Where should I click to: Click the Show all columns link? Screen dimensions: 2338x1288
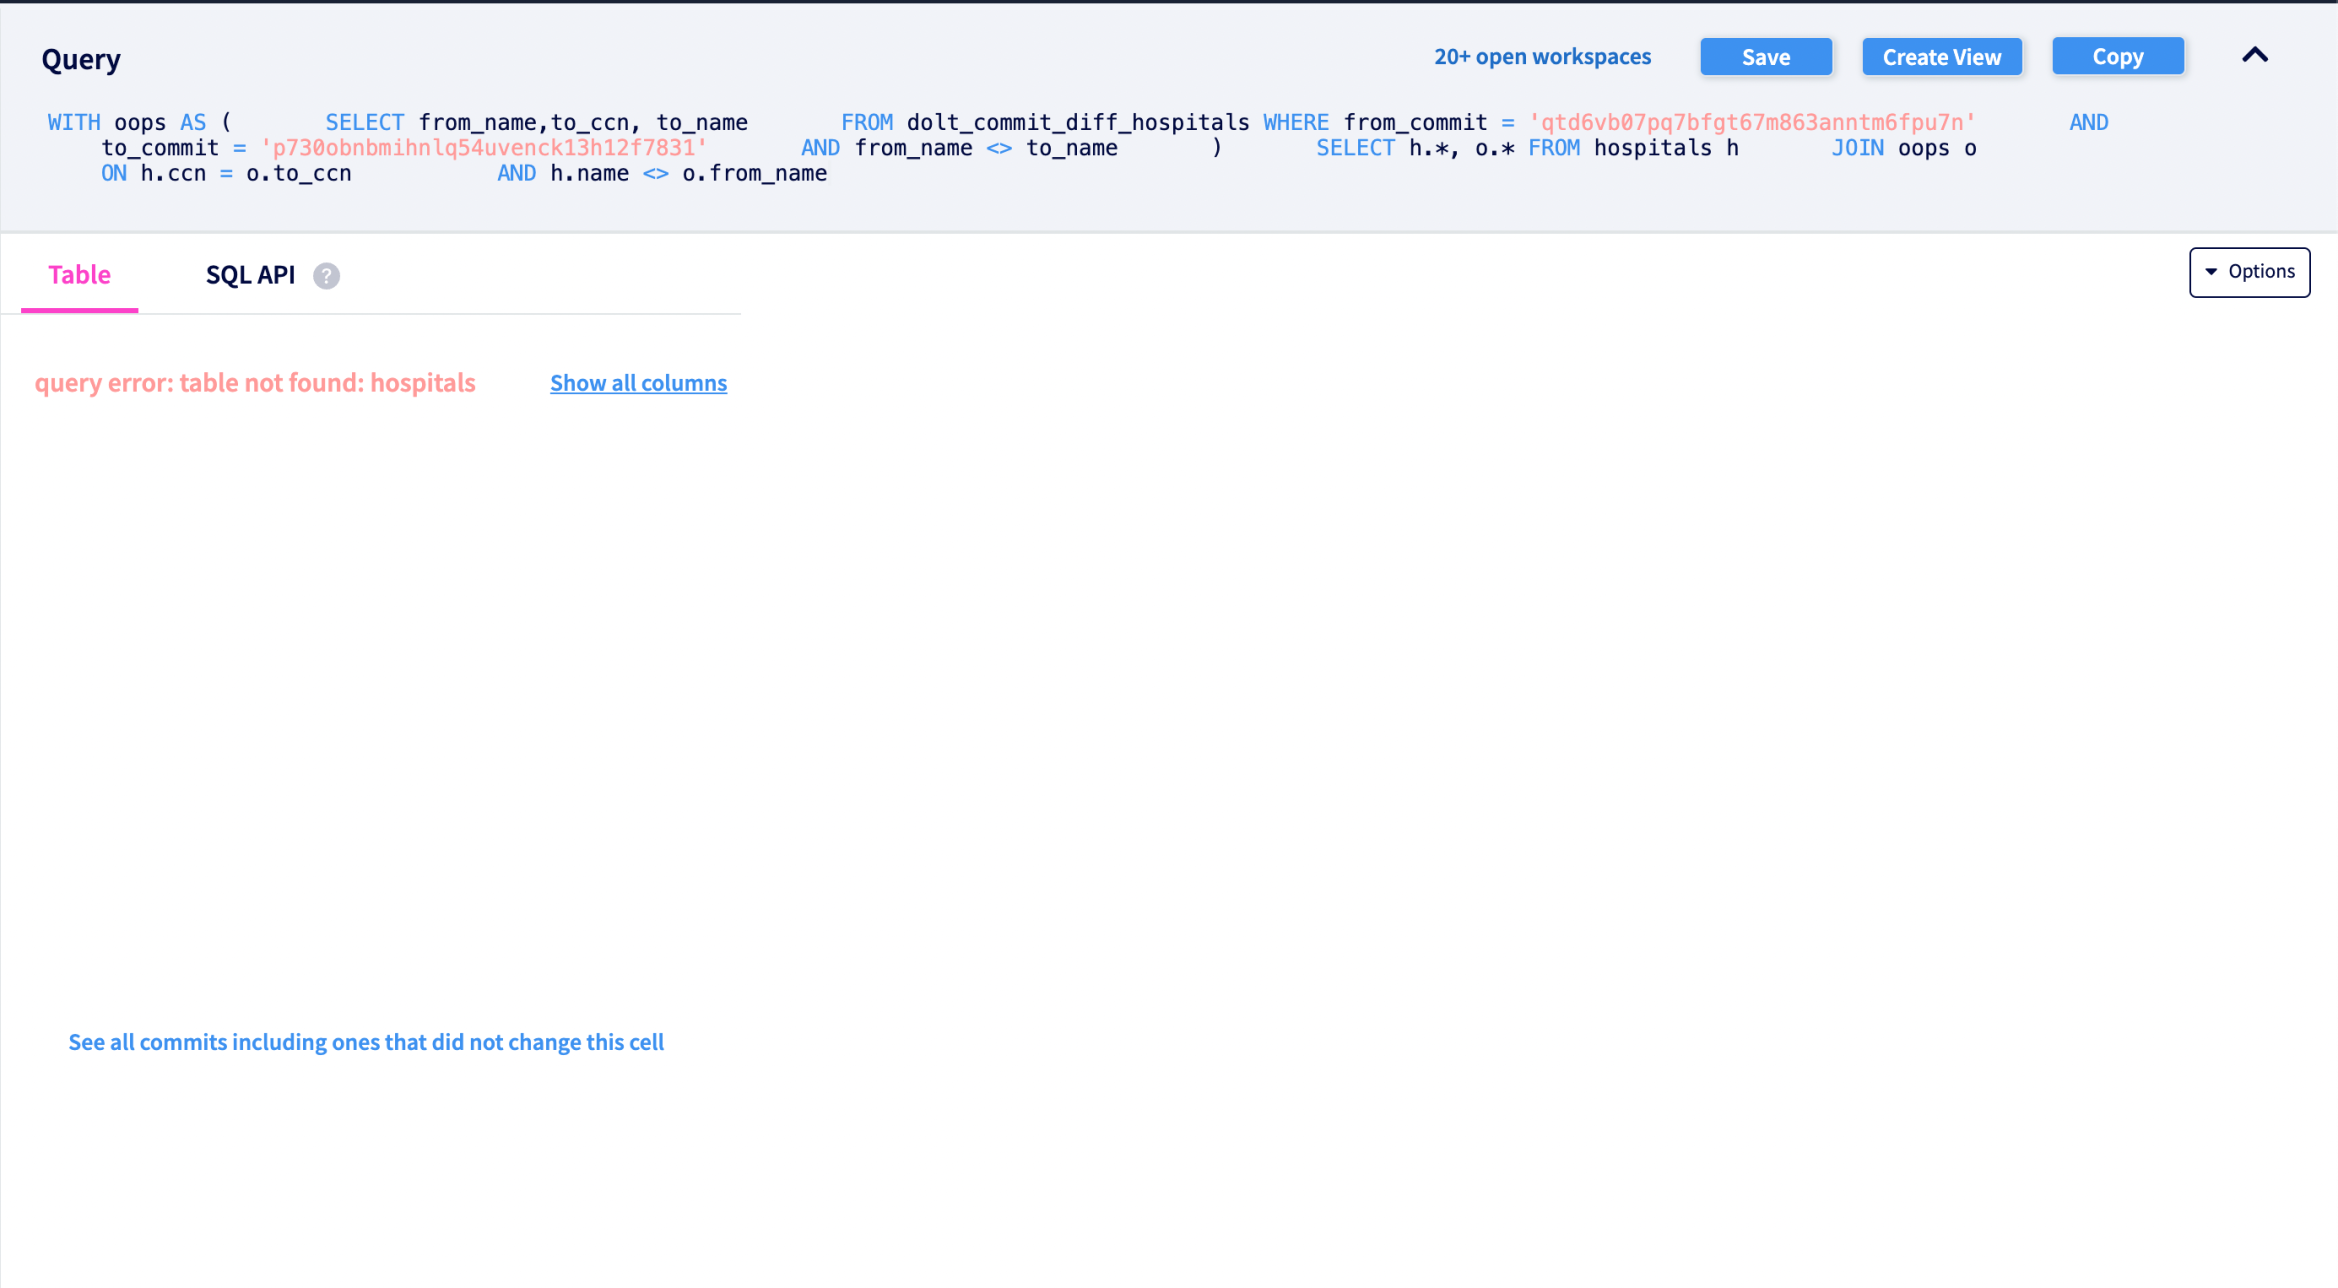(638, 383)
